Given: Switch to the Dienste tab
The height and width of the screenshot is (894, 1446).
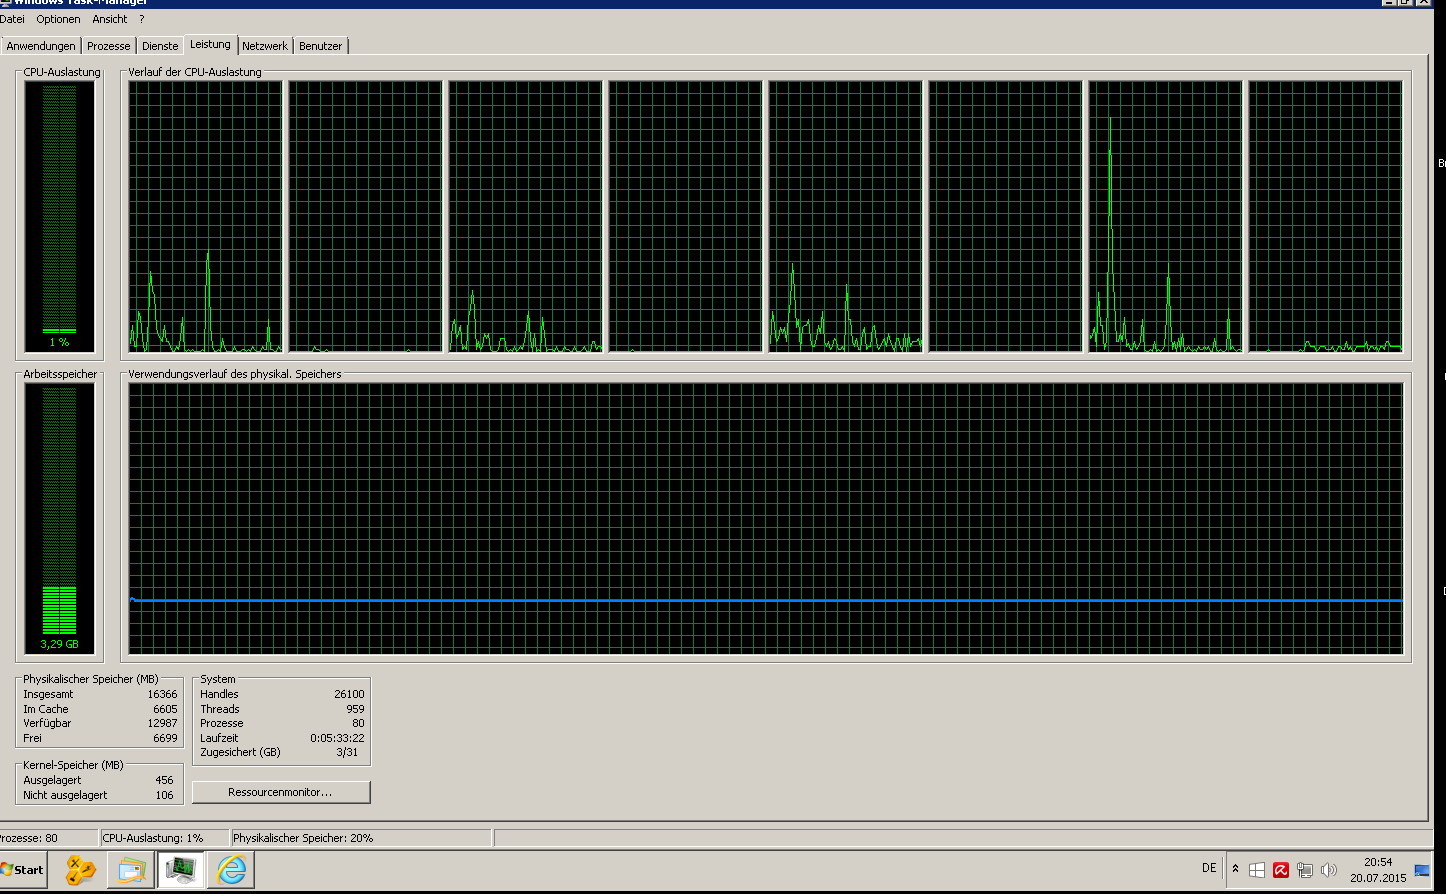Looking at the screenshot, I should pos(160,46).
